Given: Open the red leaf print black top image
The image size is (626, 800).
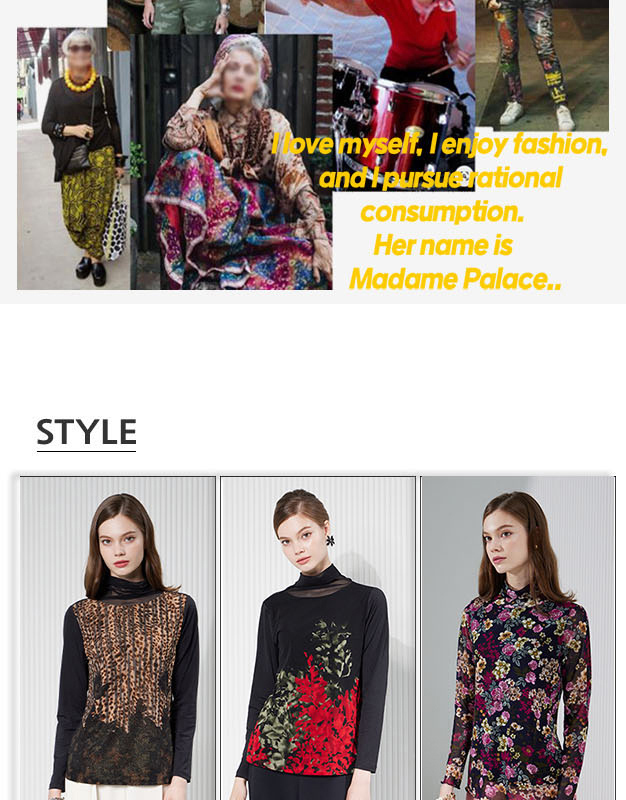Looking at the screenshot, I should [318, 638].
